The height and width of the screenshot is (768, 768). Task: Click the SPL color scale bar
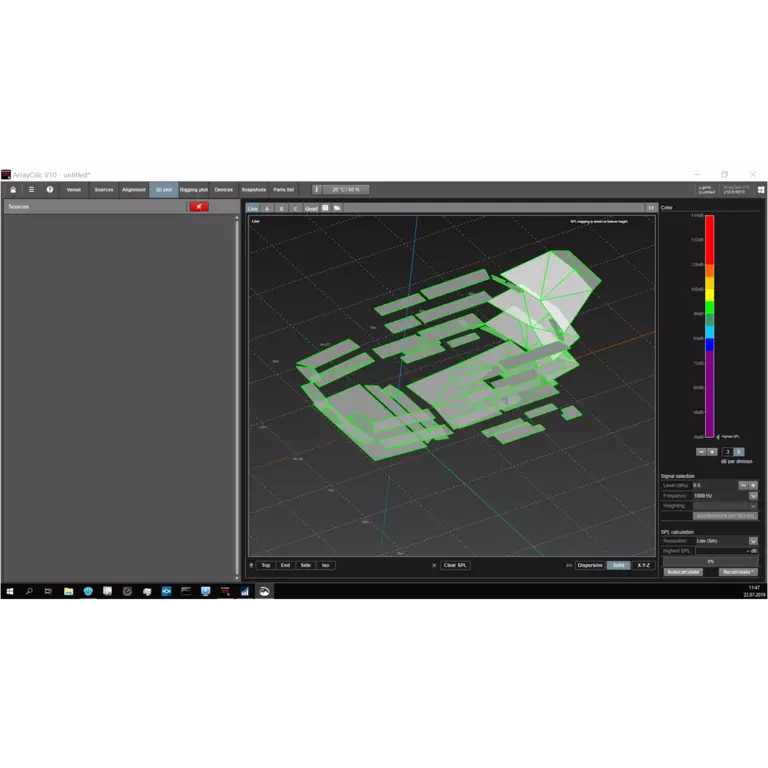click(710, 326)
